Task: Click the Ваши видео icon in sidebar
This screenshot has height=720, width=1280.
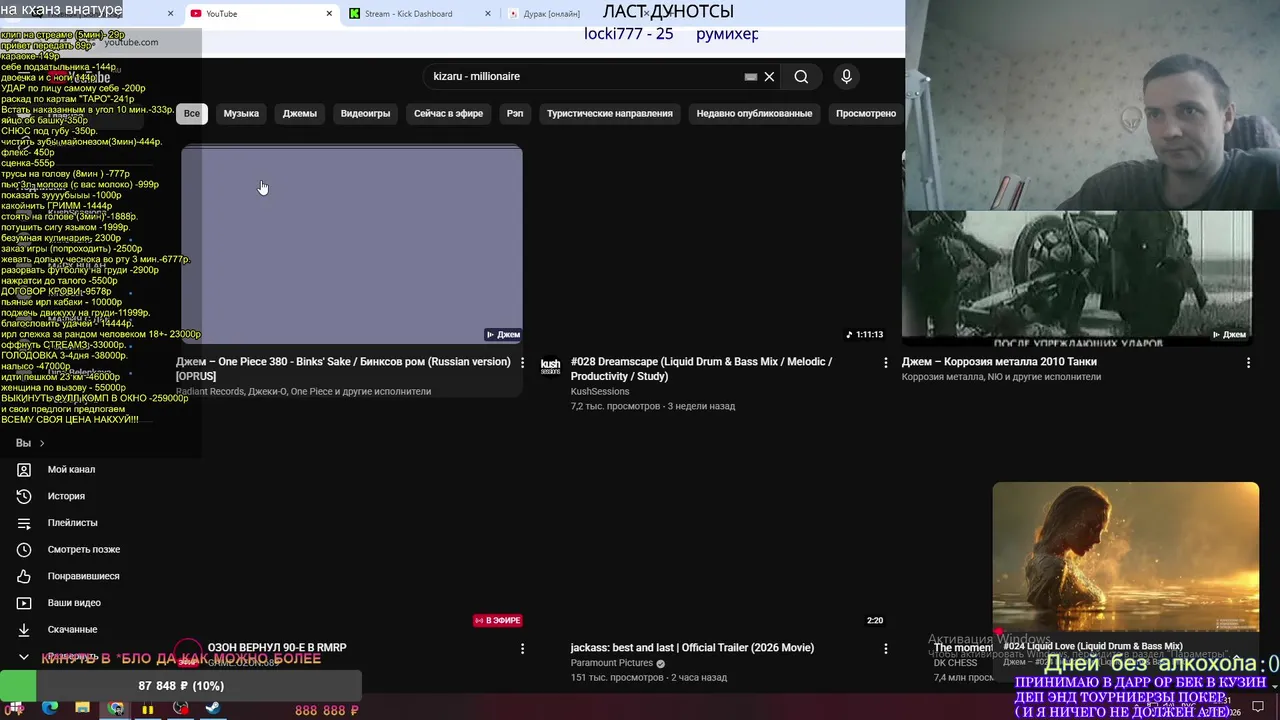Action: click(24, 603)
